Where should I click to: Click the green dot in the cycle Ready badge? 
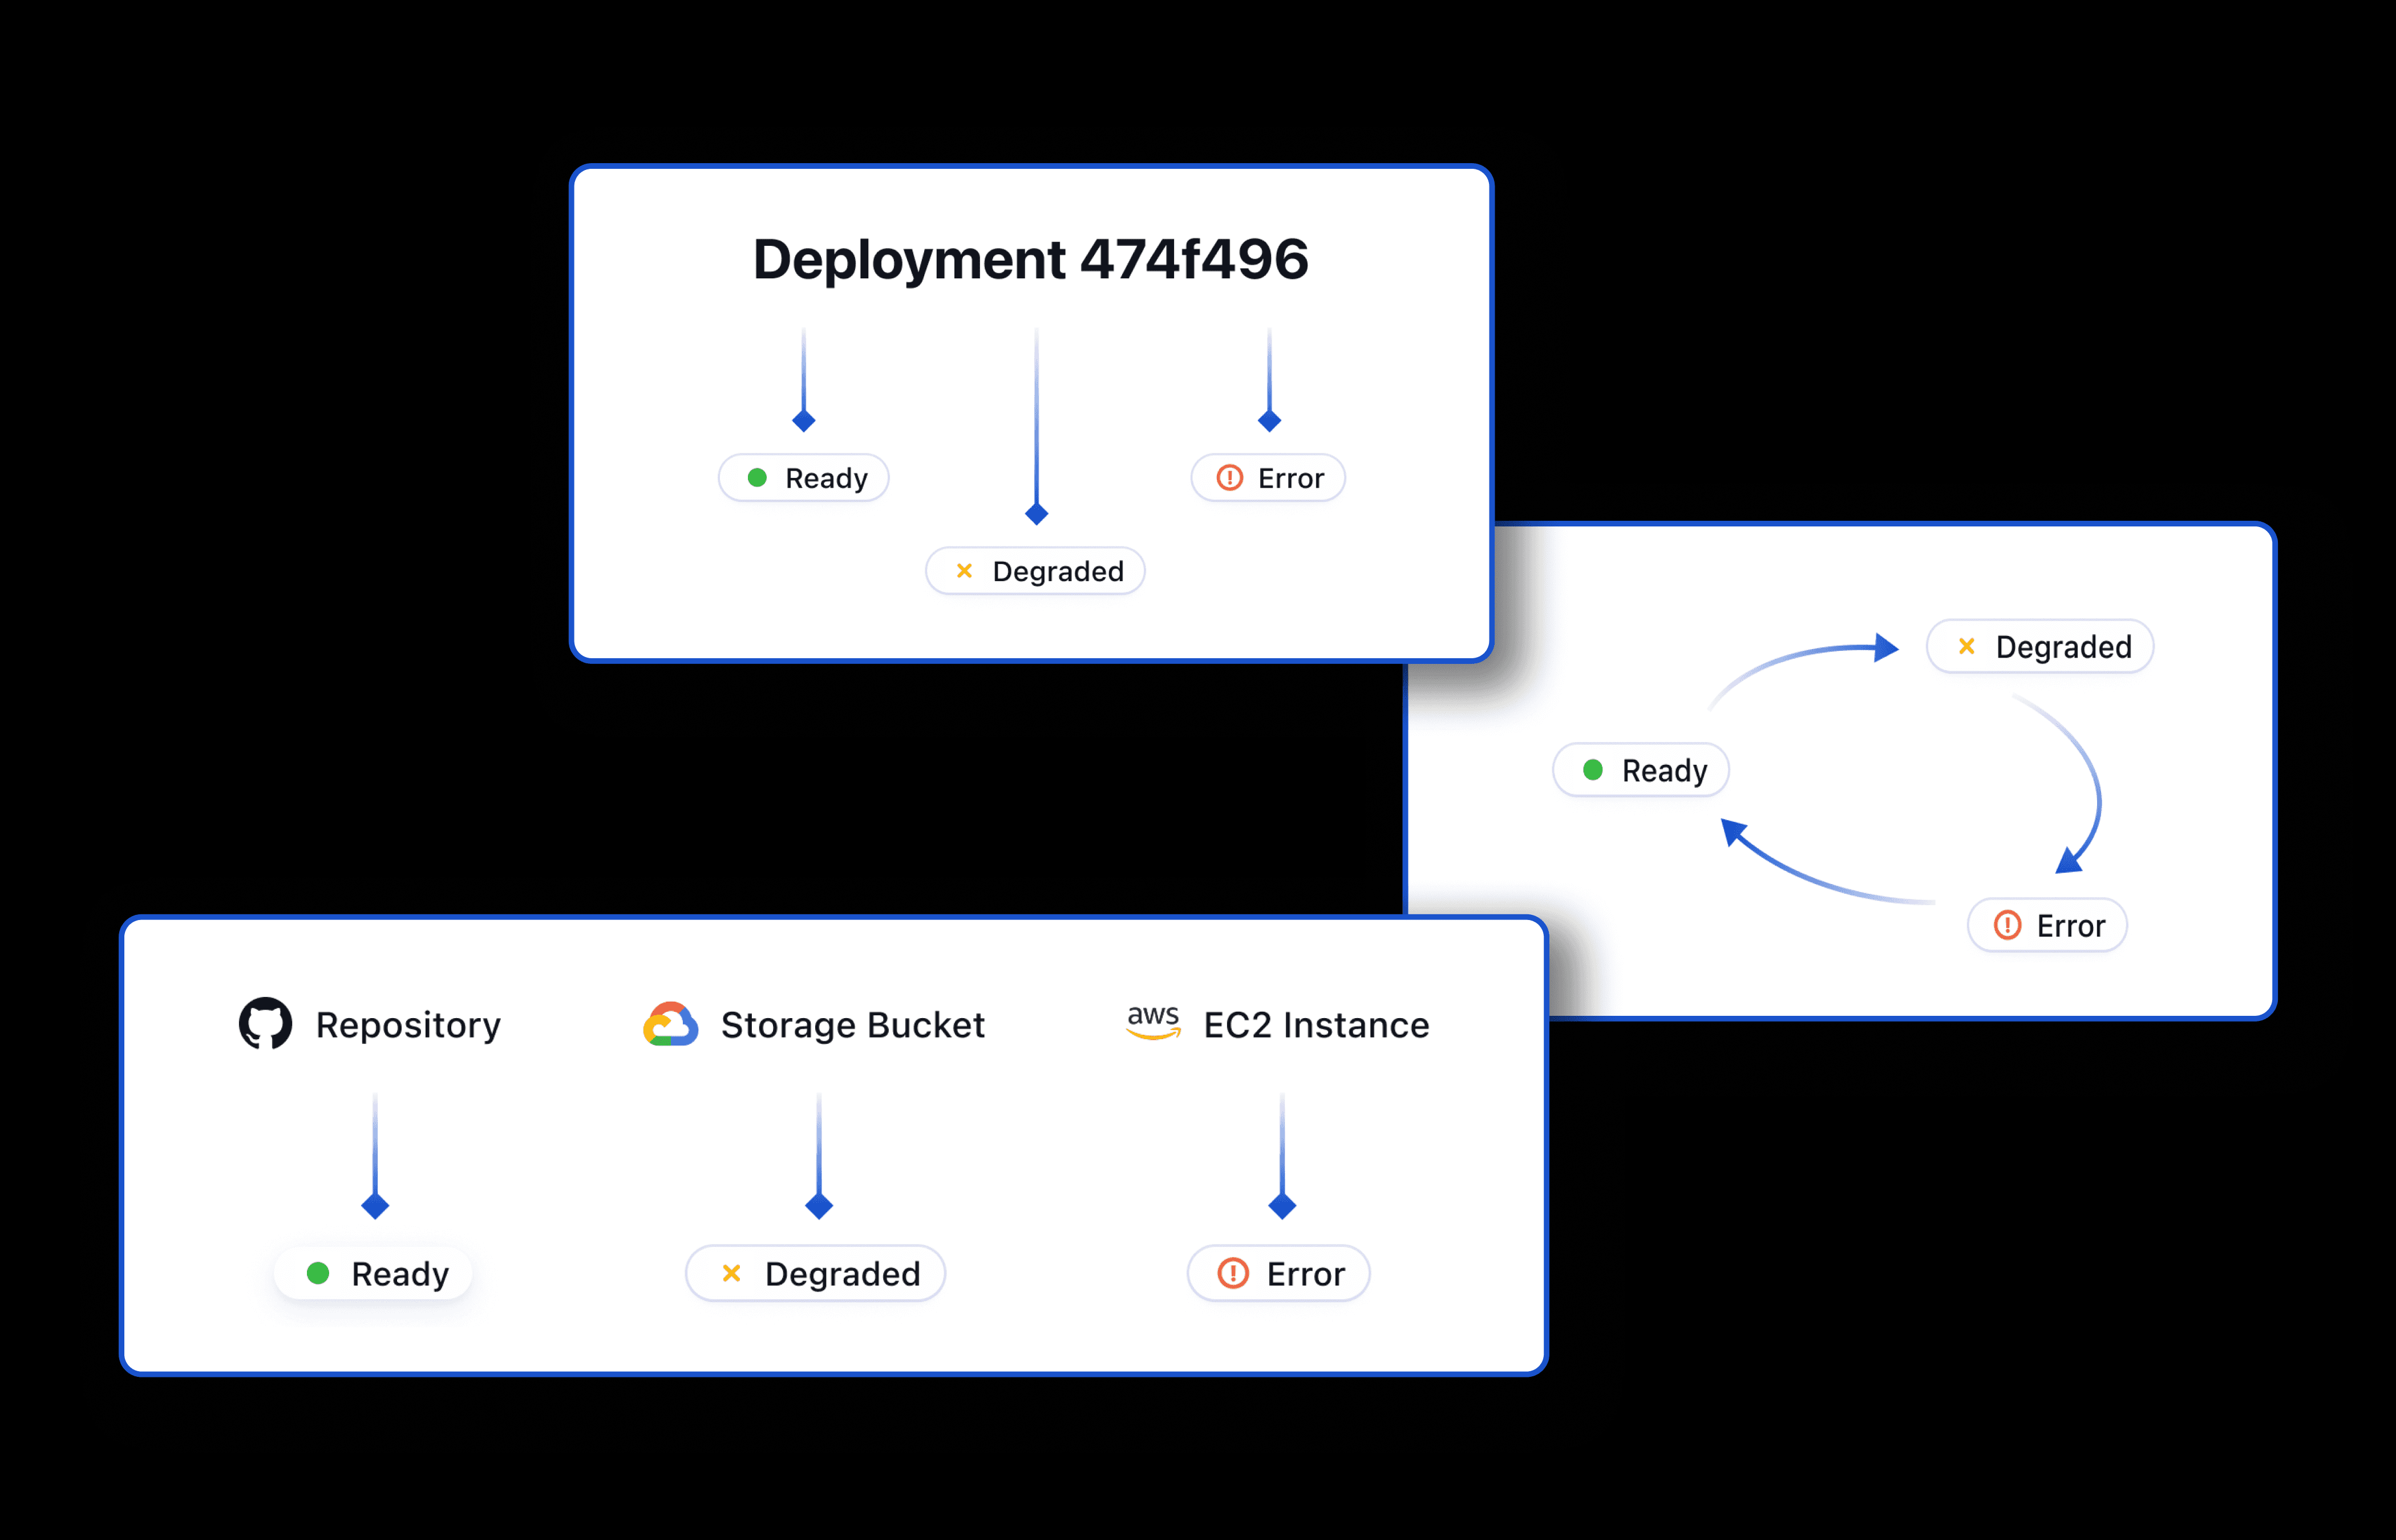point(1593,770)
